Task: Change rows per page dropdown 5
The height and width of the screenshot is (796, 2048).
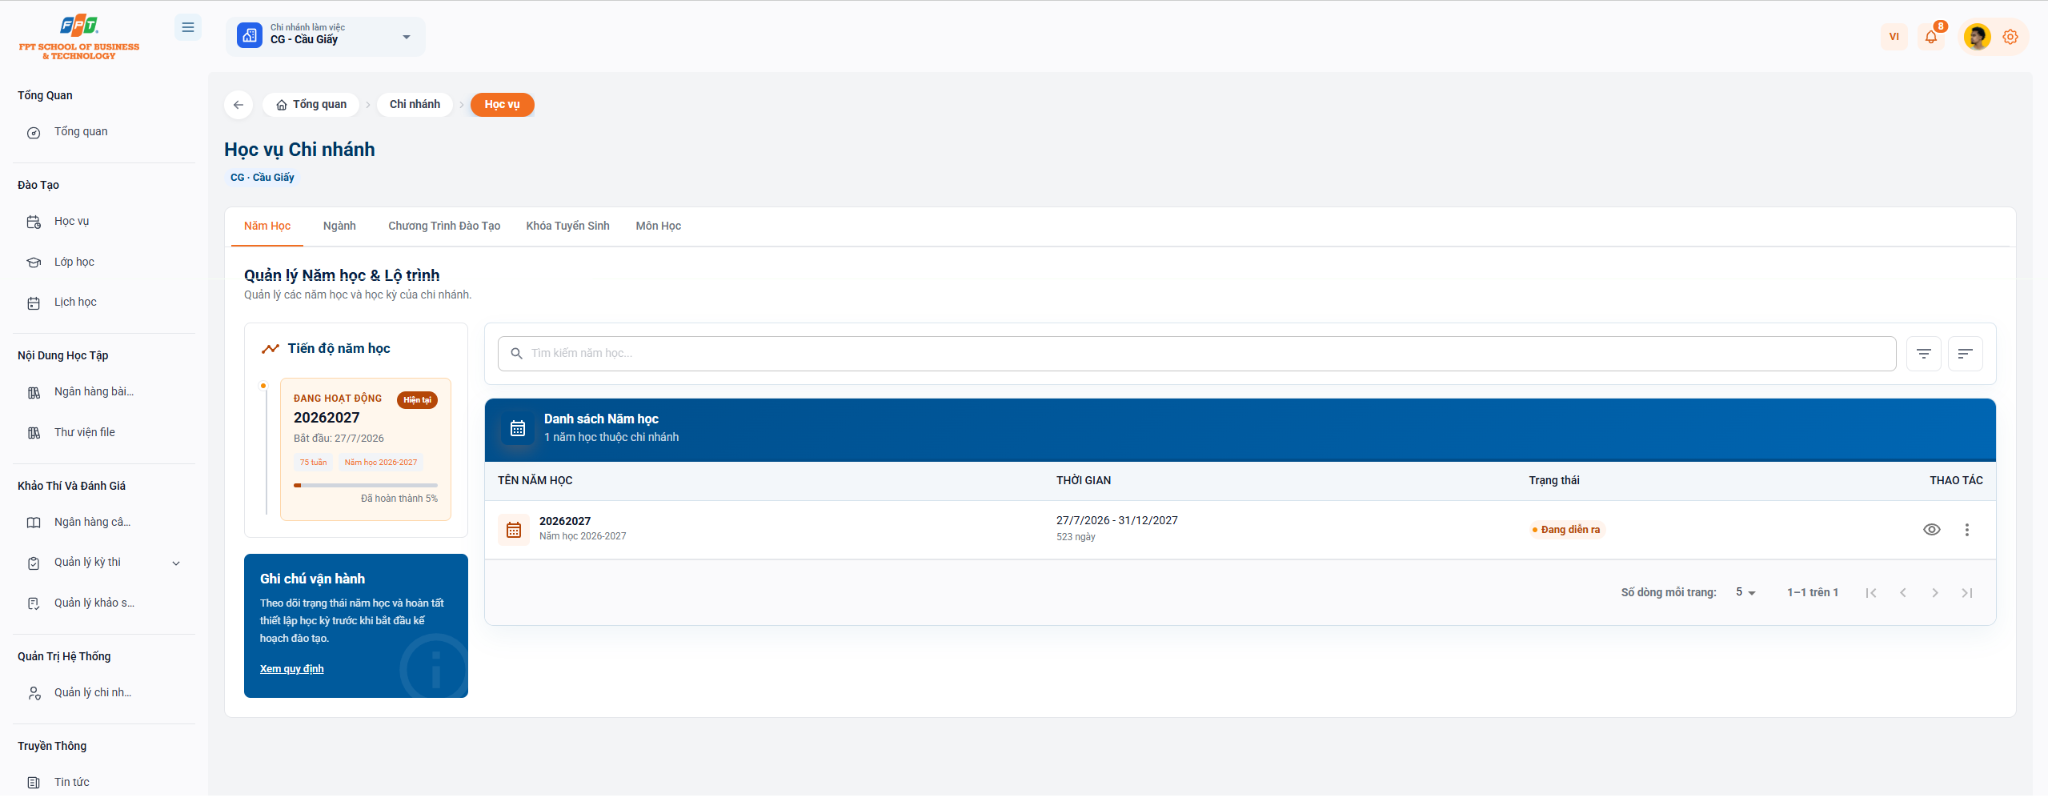Action: (x=1746, y=593)
